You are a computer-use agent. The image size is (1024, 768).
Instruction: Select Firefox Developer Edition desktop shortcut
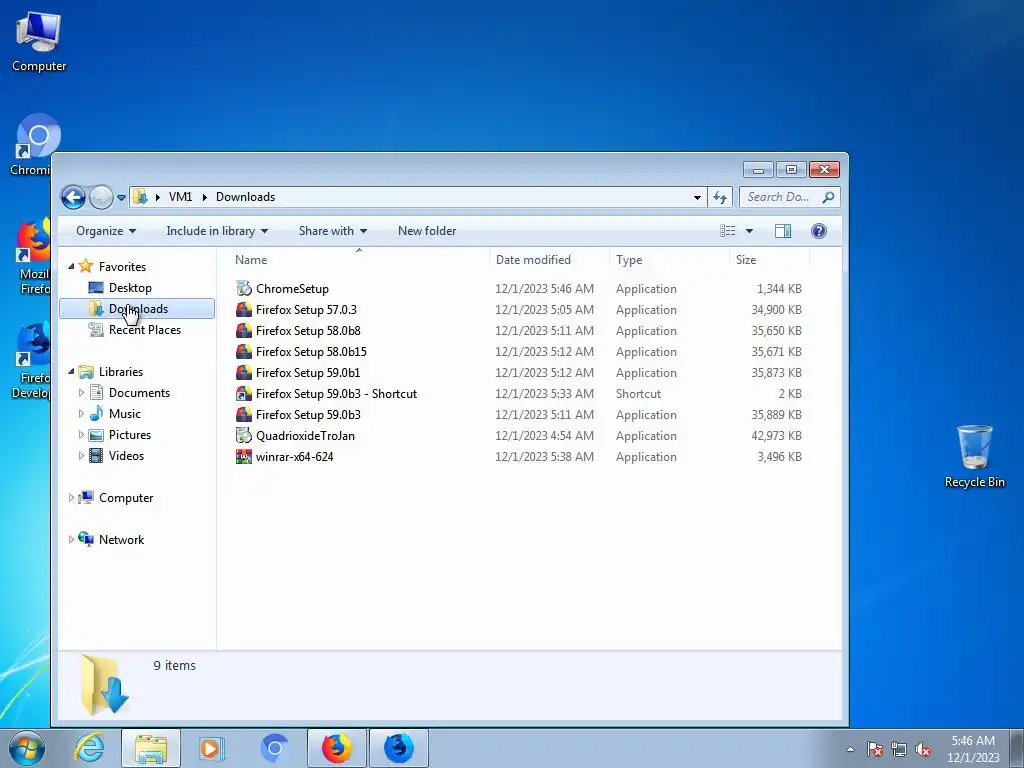31,360
